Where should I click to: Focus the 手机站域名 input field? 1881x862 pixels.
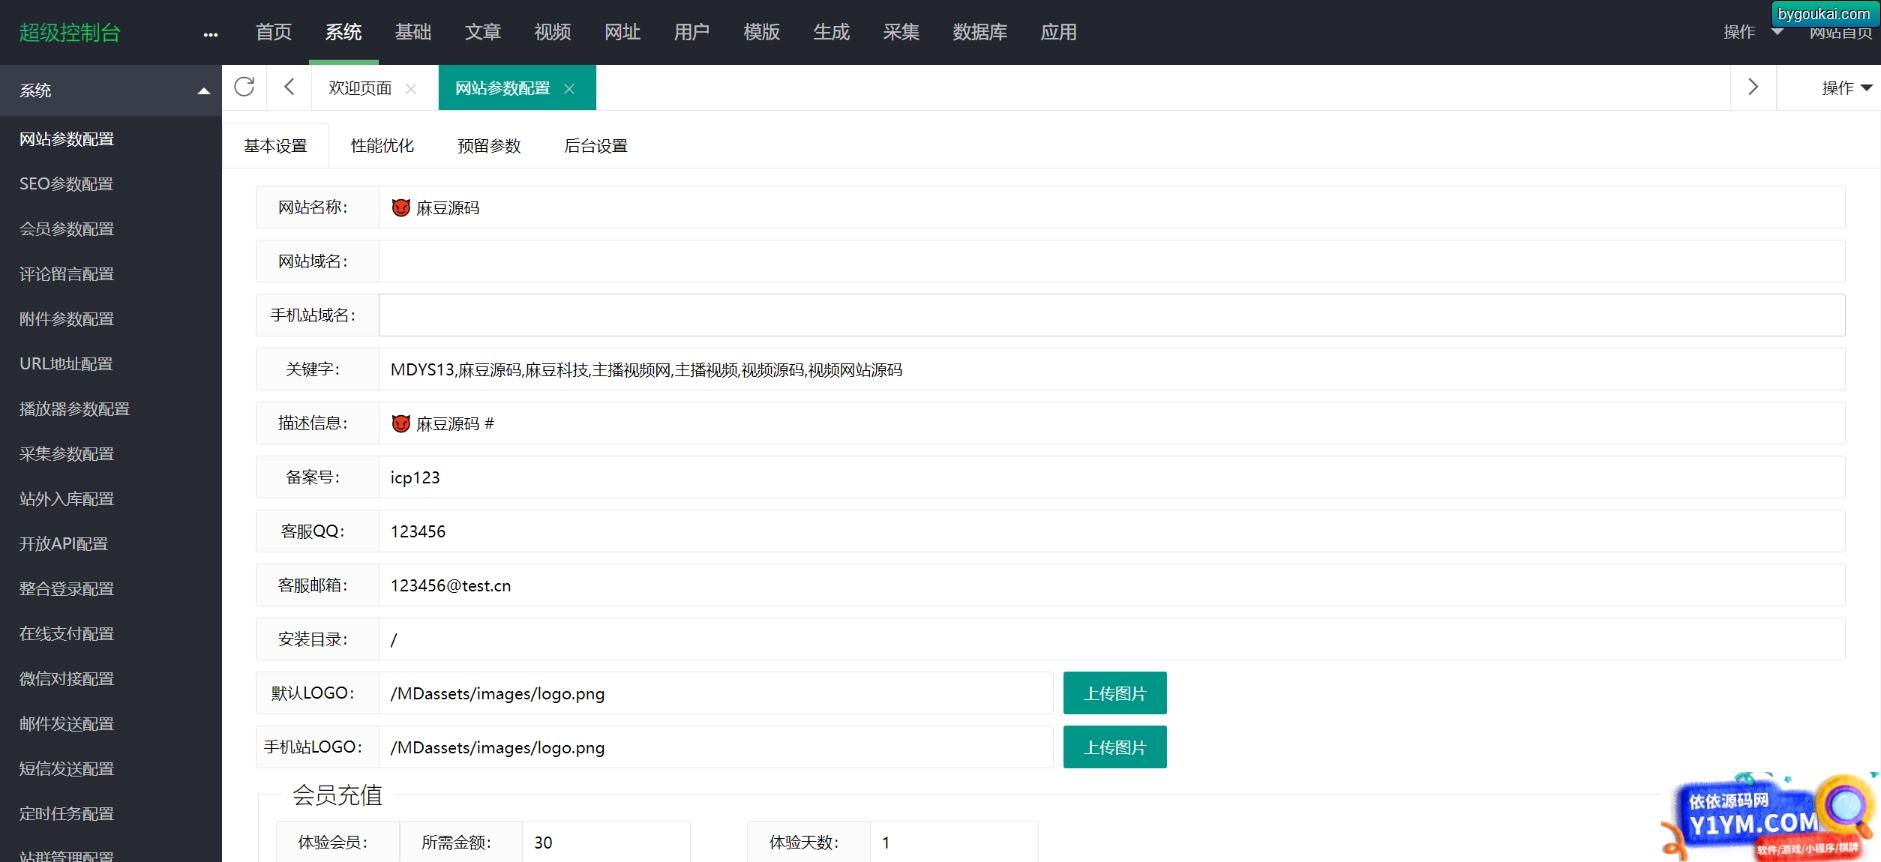tap(1112, 315)
